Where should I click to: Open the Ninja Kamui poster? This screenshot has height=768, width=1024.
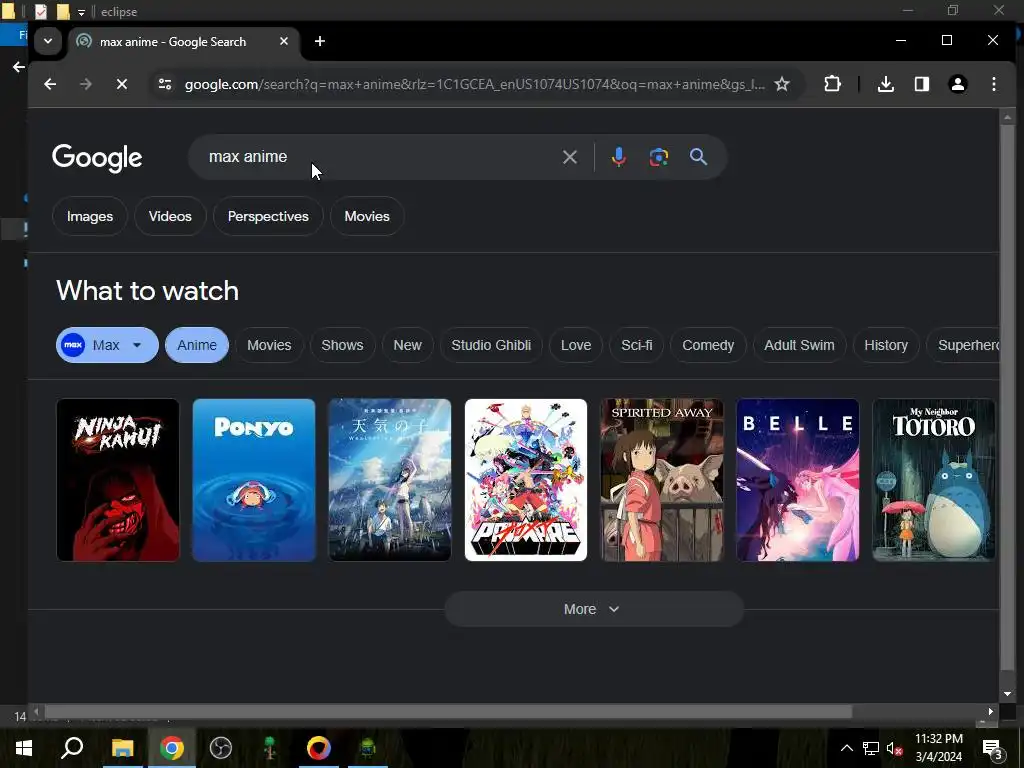click(x=118, y=480)
